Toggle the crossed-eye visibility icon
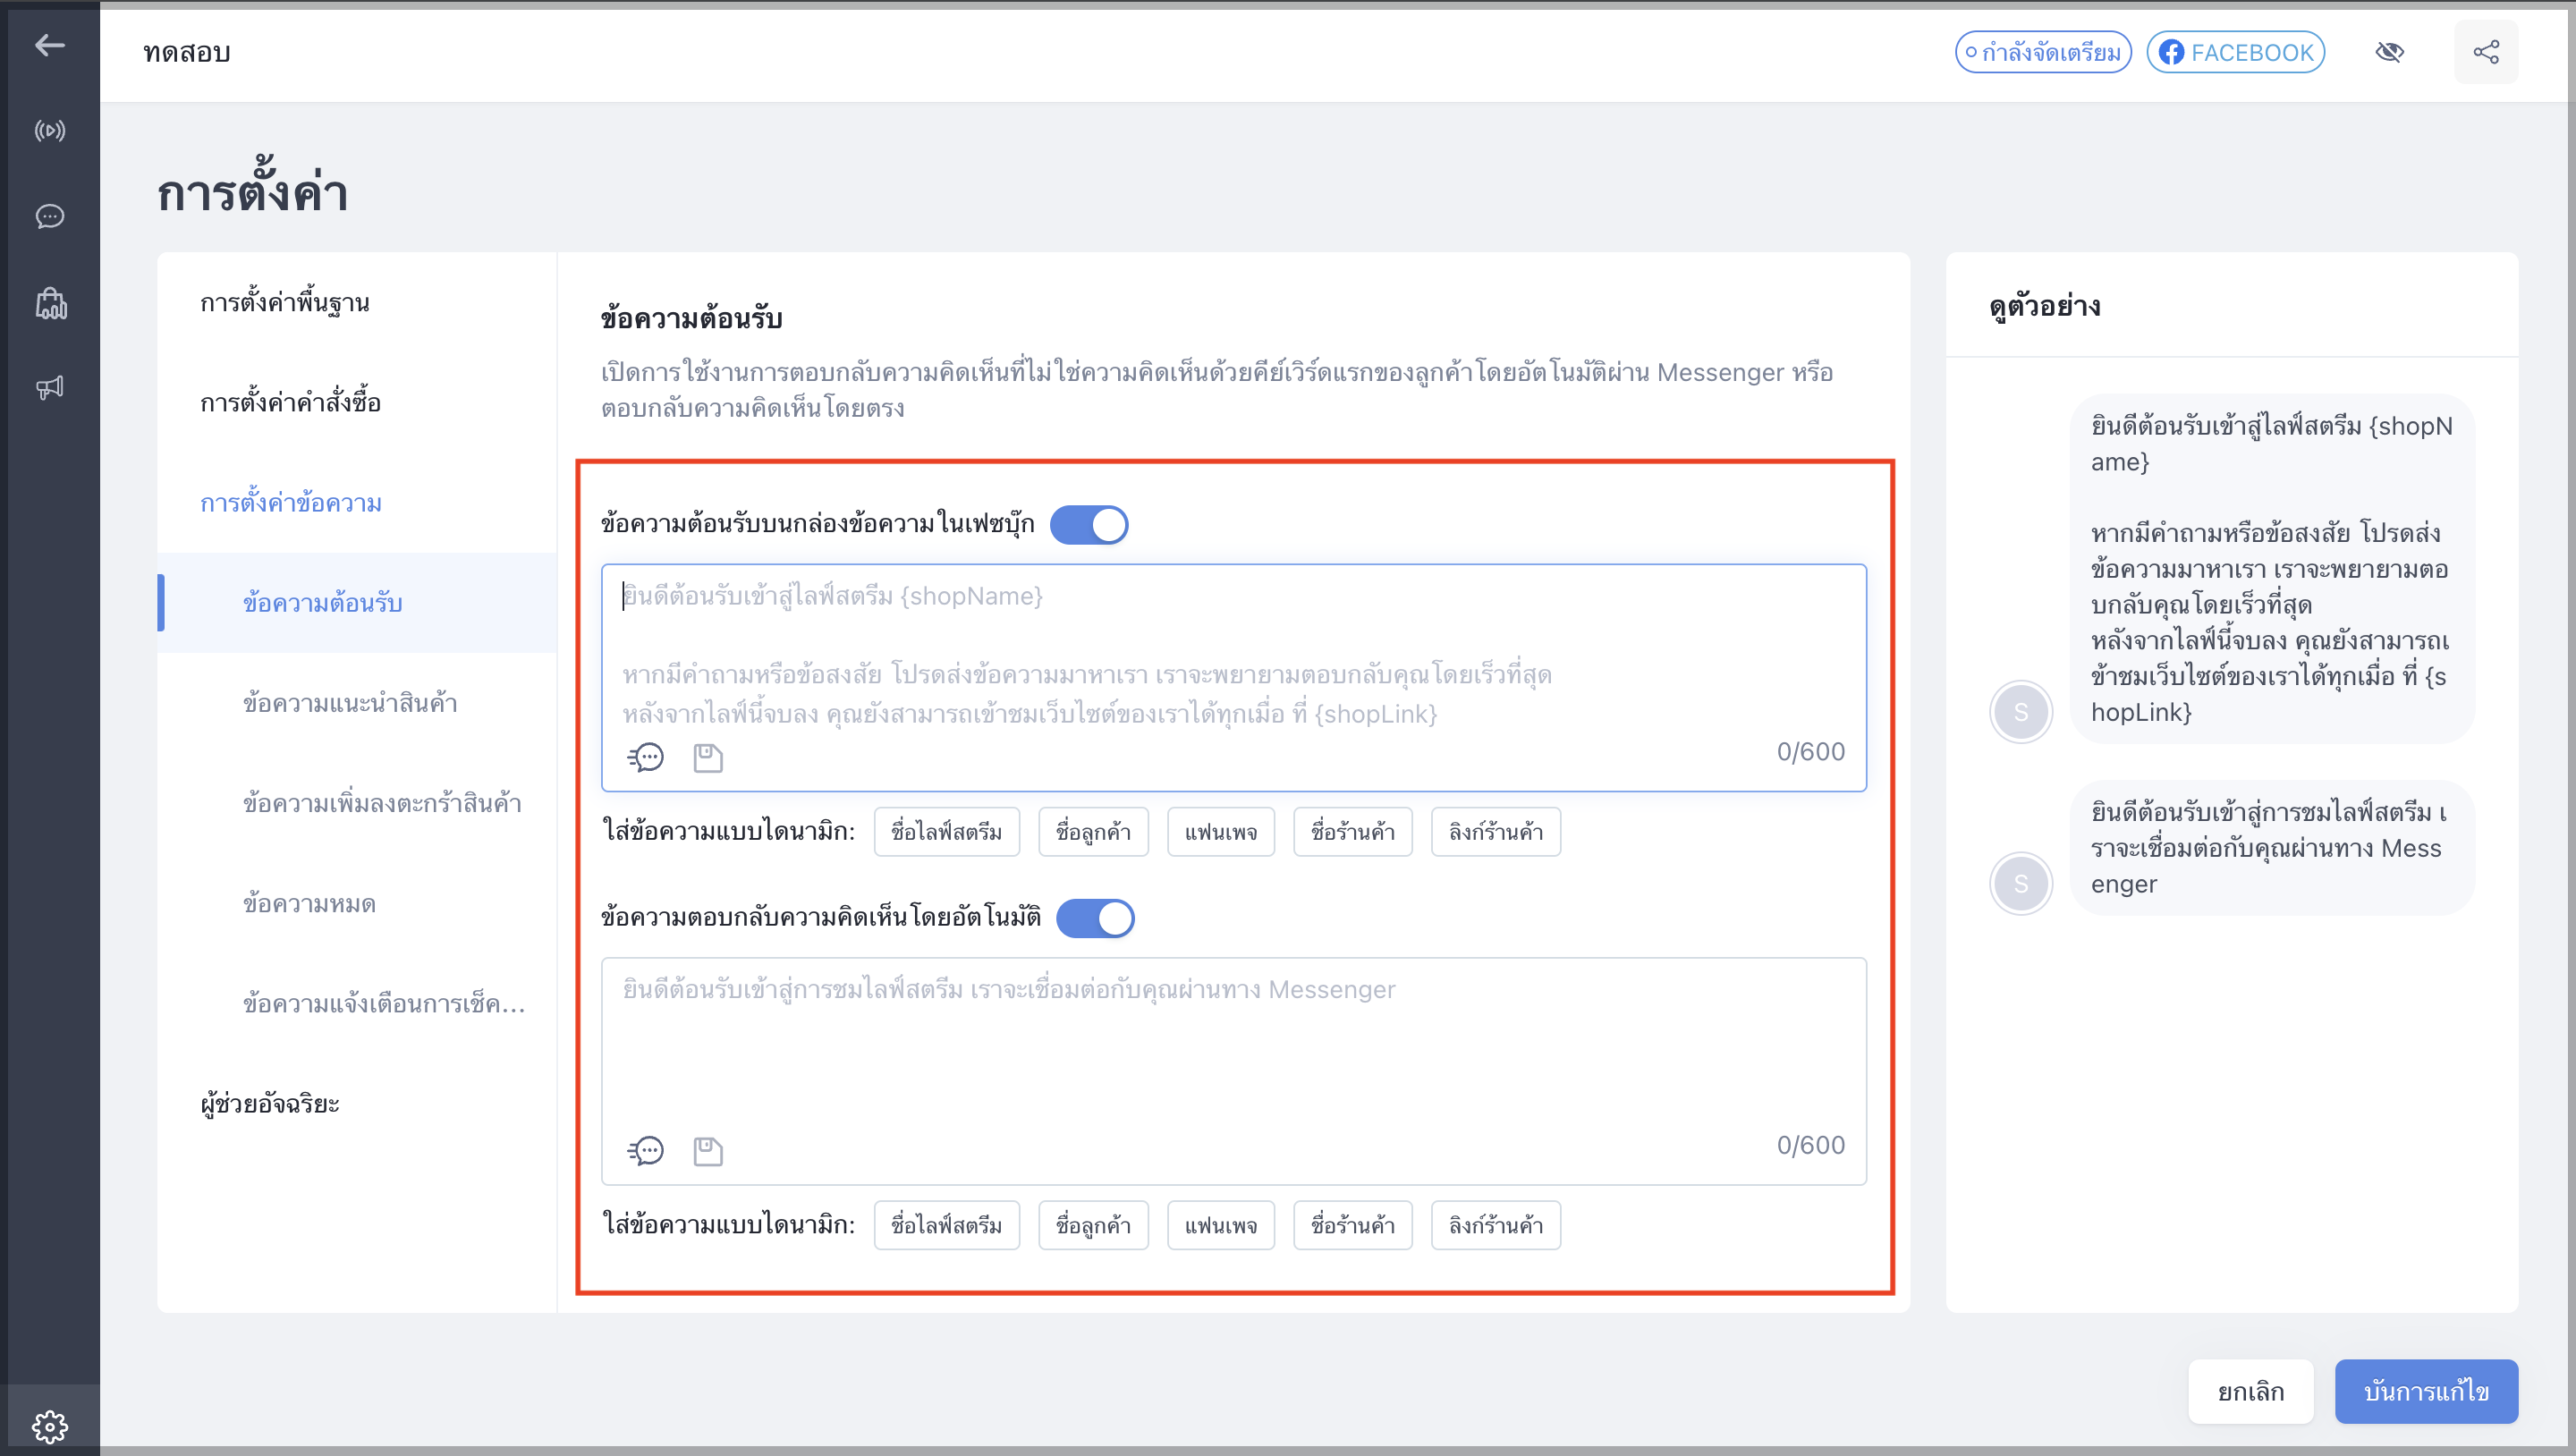2576x1456 pixels. coord(2390,52)
